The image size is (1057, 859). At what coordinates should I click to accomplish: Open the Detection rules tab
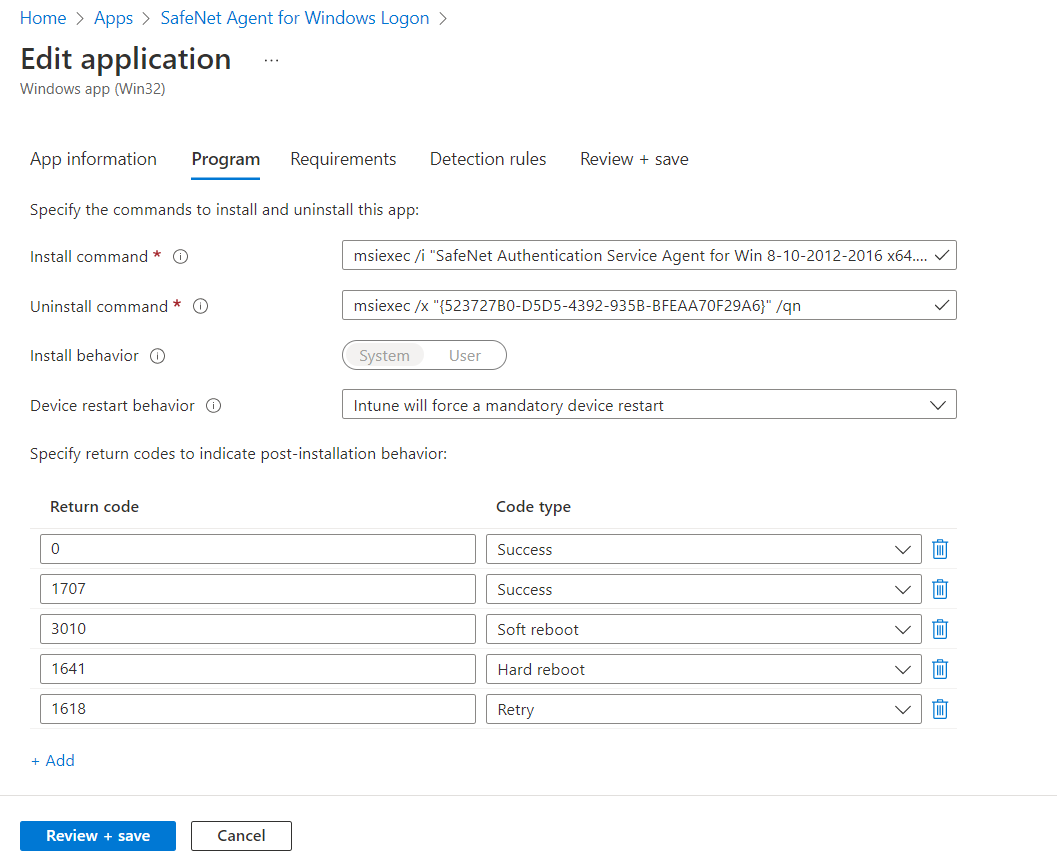pos(488,159)
